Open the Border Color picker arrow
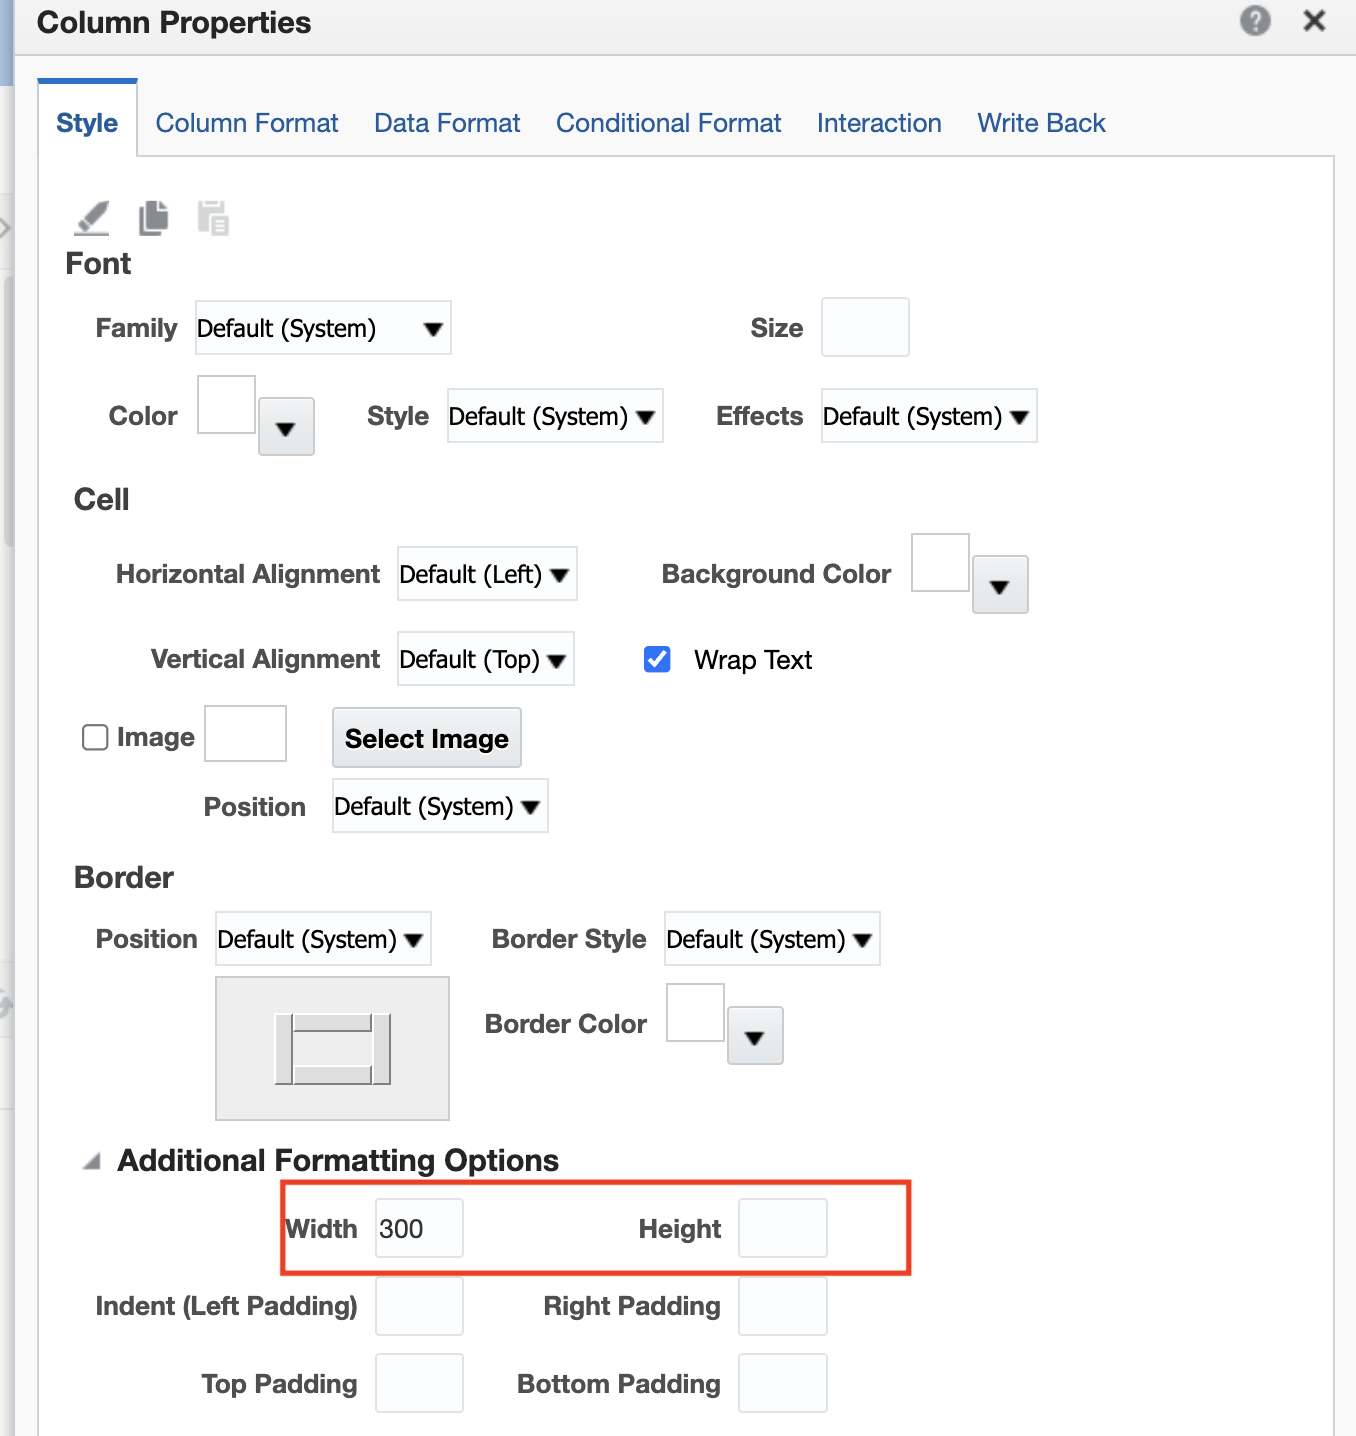1356x1436 pixels. coord(755,1036)
